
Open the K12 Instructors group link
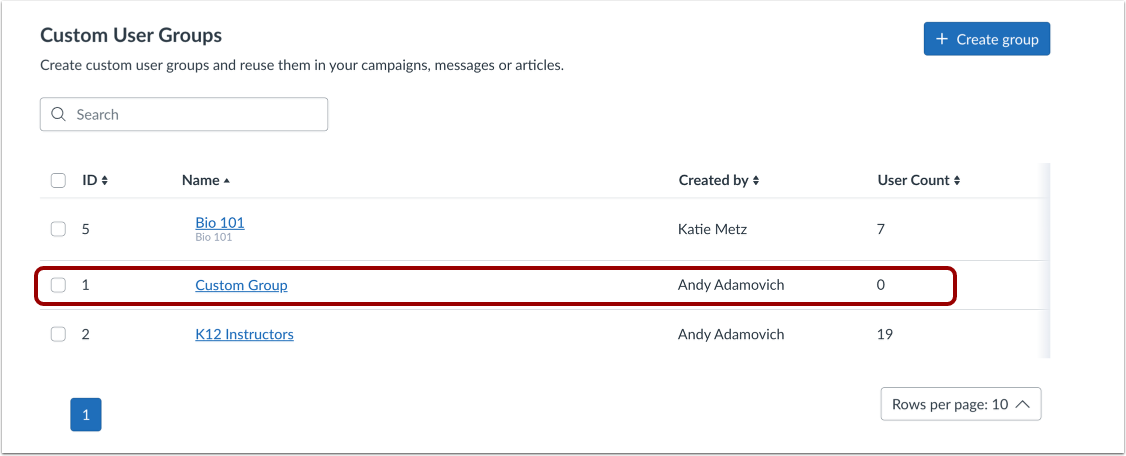point(244,334)
